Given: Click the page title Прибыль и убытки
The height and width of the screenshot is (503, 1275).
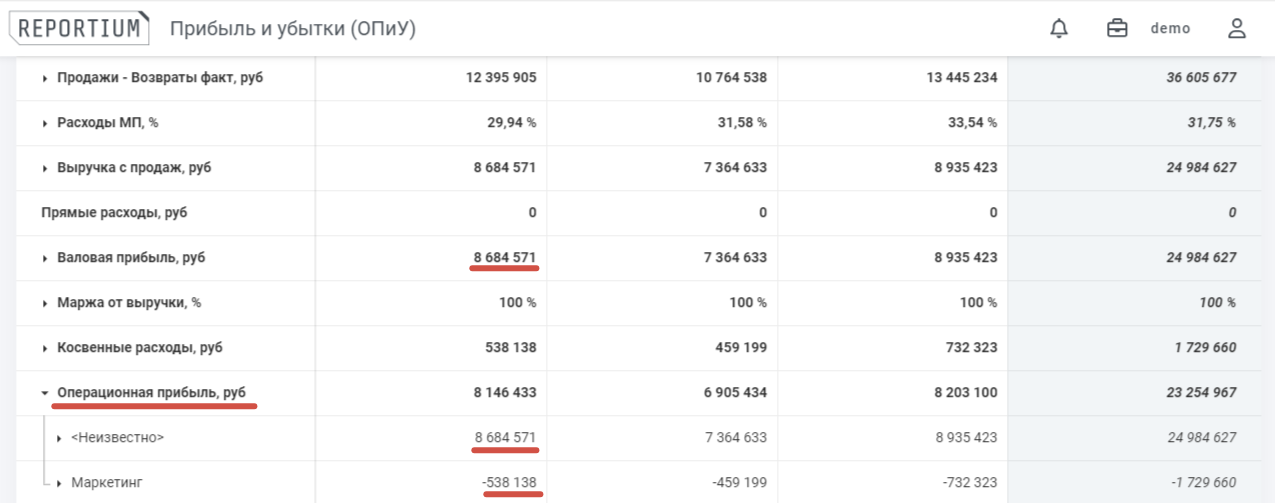Looking at the screenshot, I should [292, 29].
